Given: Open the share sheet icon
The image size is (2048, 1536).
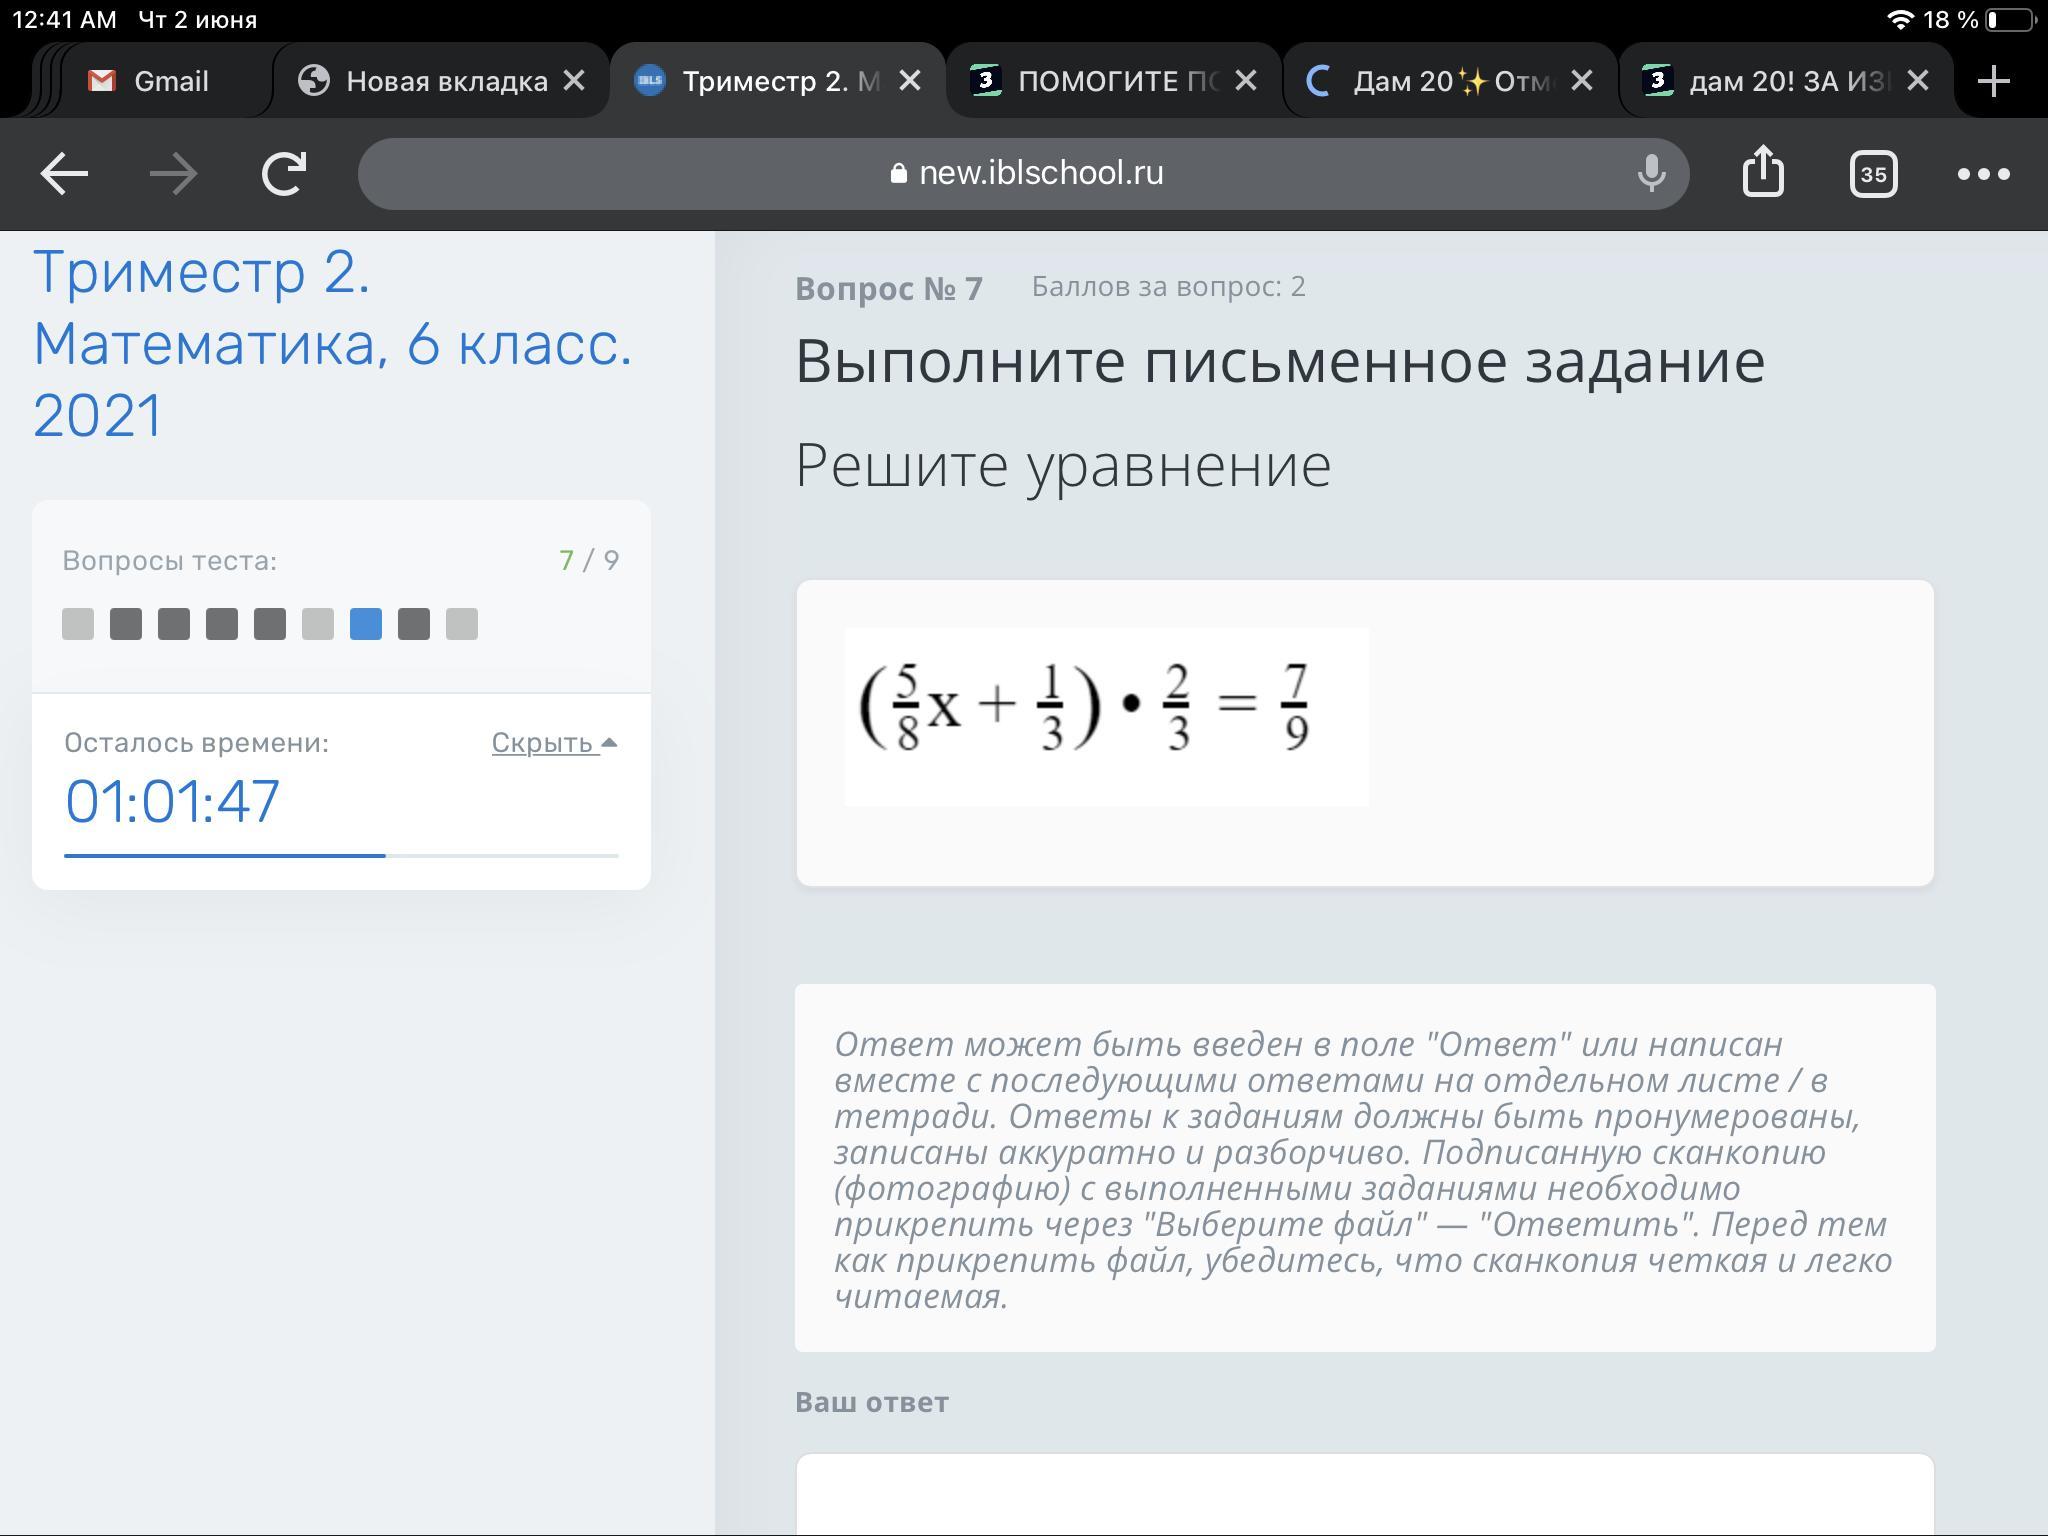Looking at the screenshot, I should click(1762, 172).
